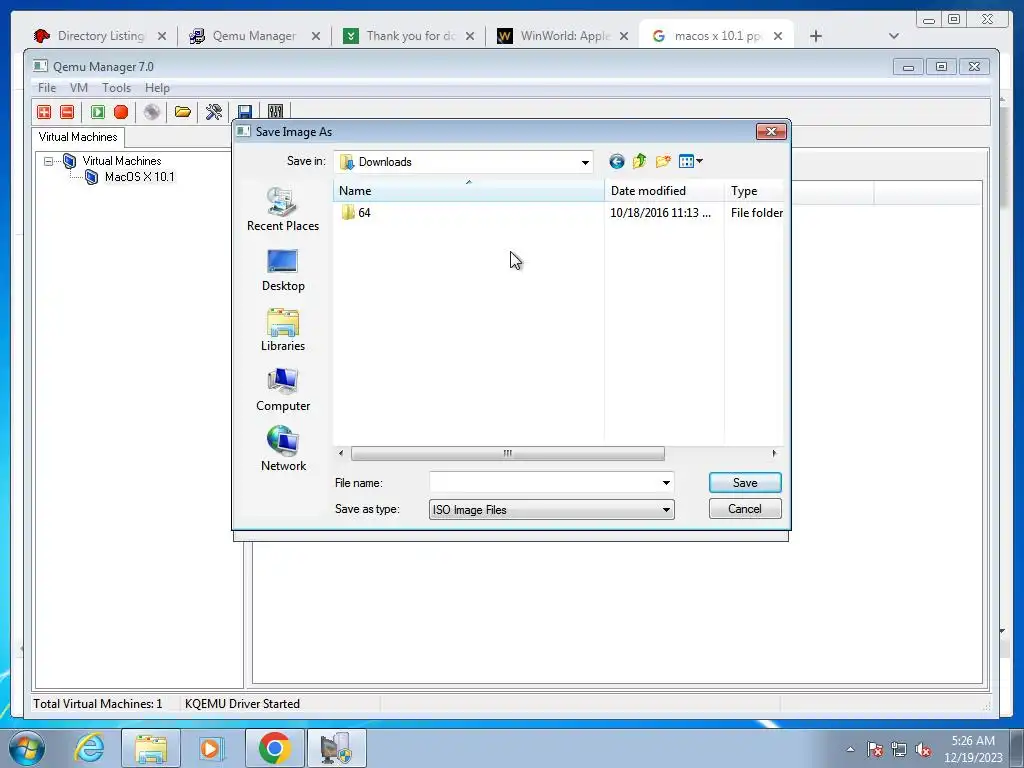Open the Save as type ISO dropdown
1024x768 pixels.
click(x=551, y=509)
